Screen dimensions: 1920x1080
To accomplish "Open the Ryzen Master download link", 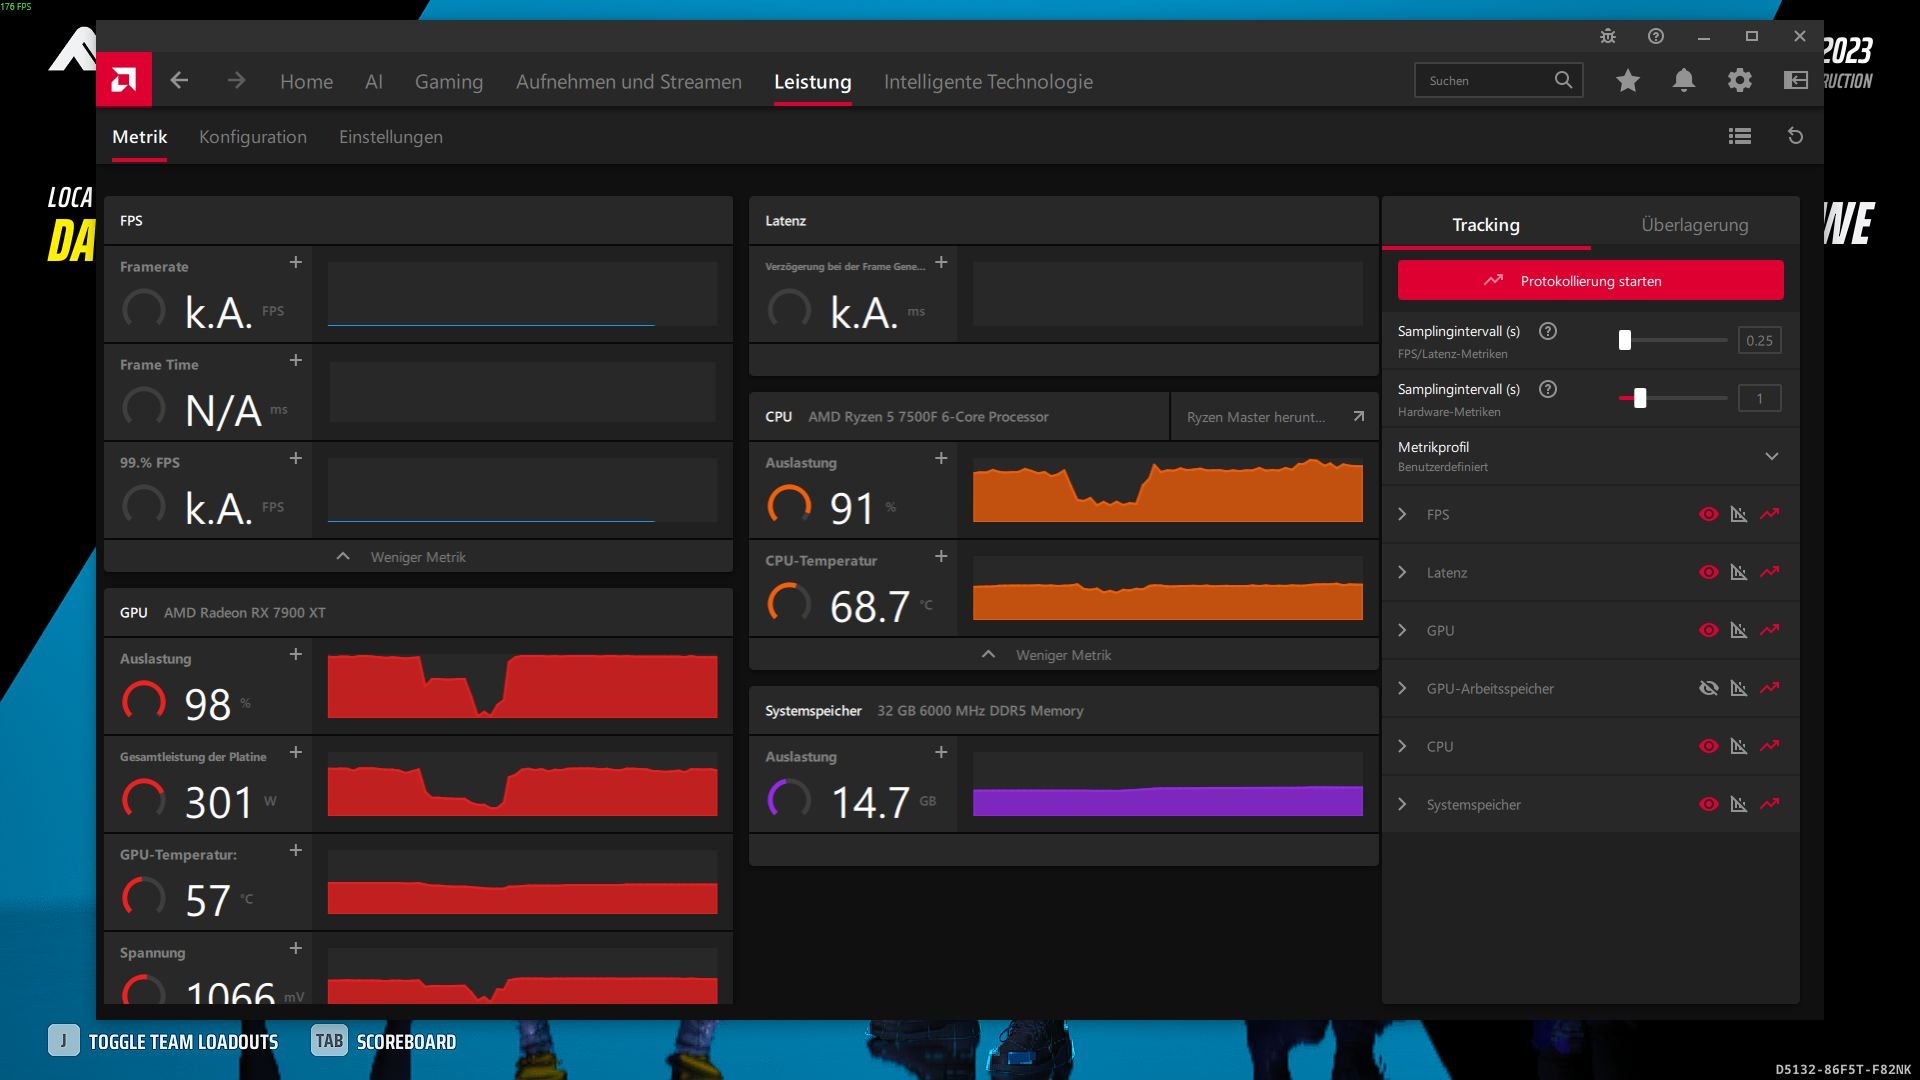I will pyautogui.click(x=1274, y=417).
